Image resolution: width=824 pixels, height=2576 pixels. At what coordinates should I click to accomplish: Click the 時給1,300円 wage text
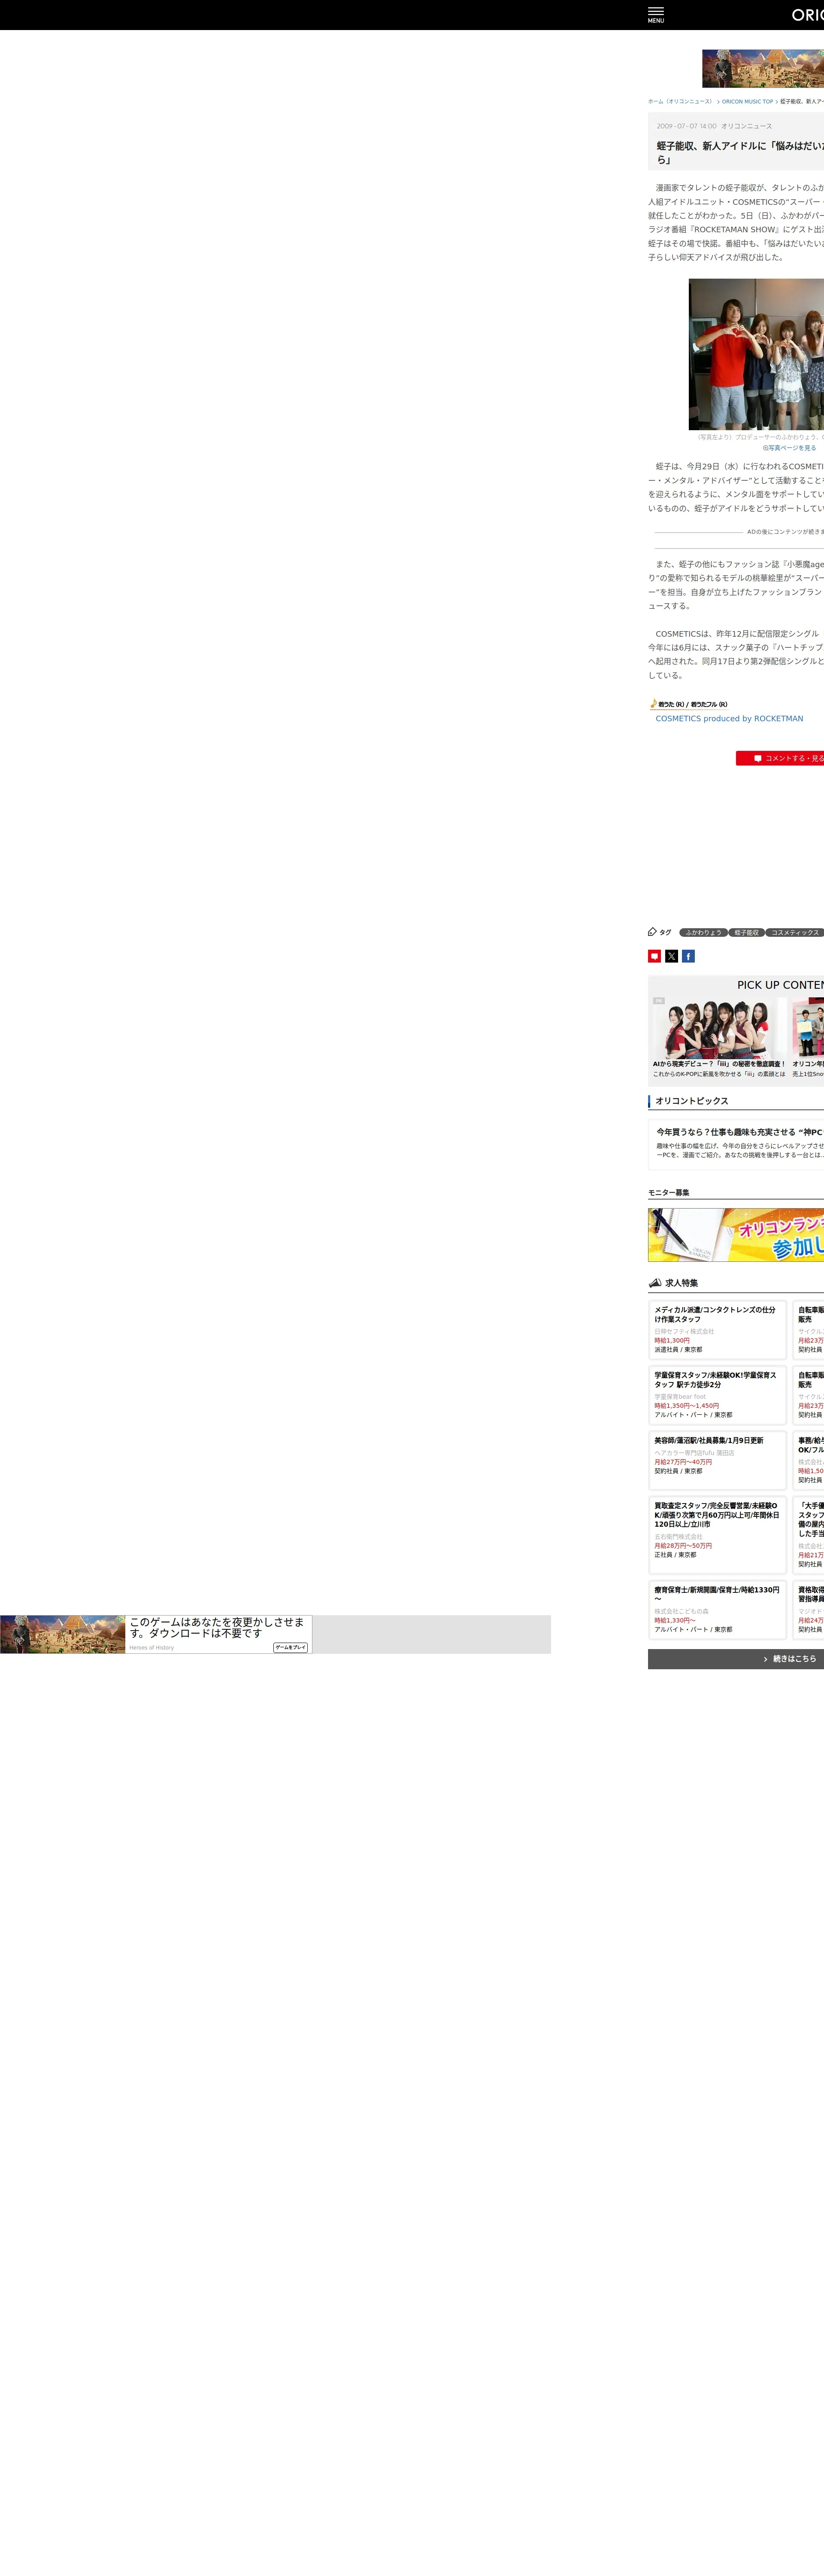coord(672,1340)
